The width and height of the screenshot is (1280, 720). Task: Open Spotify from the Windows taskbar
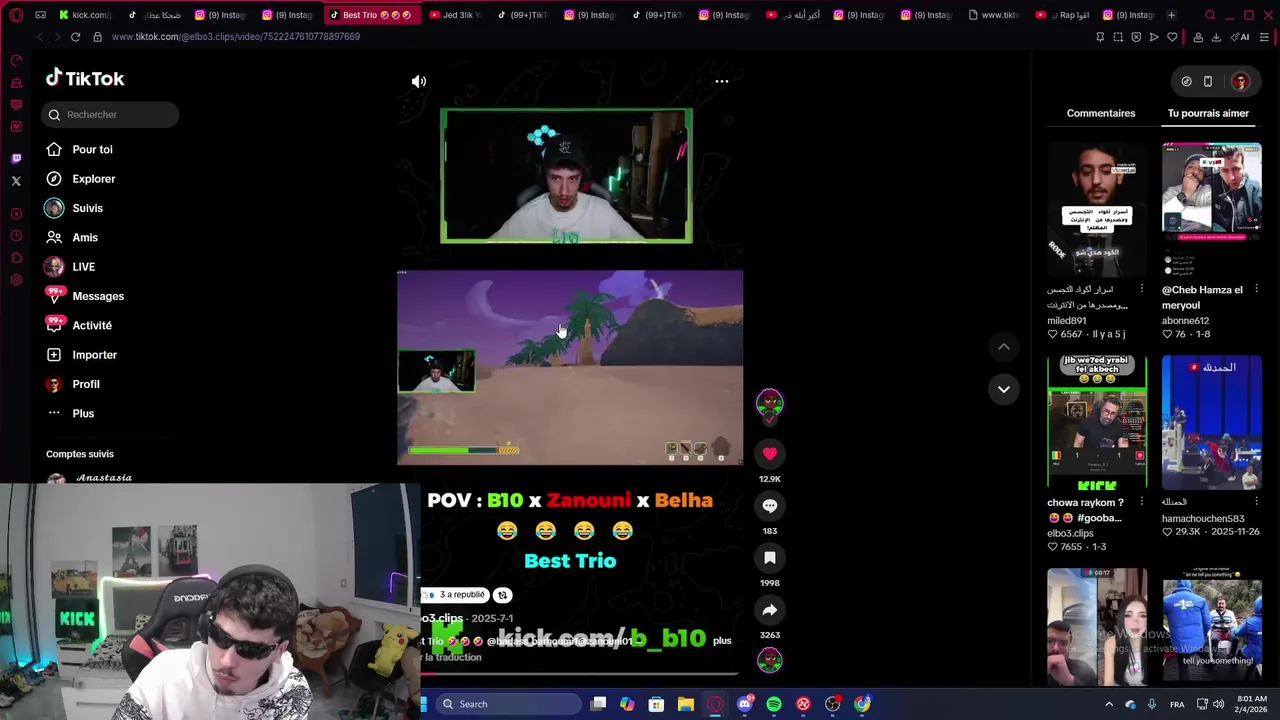tap(774, 704)
